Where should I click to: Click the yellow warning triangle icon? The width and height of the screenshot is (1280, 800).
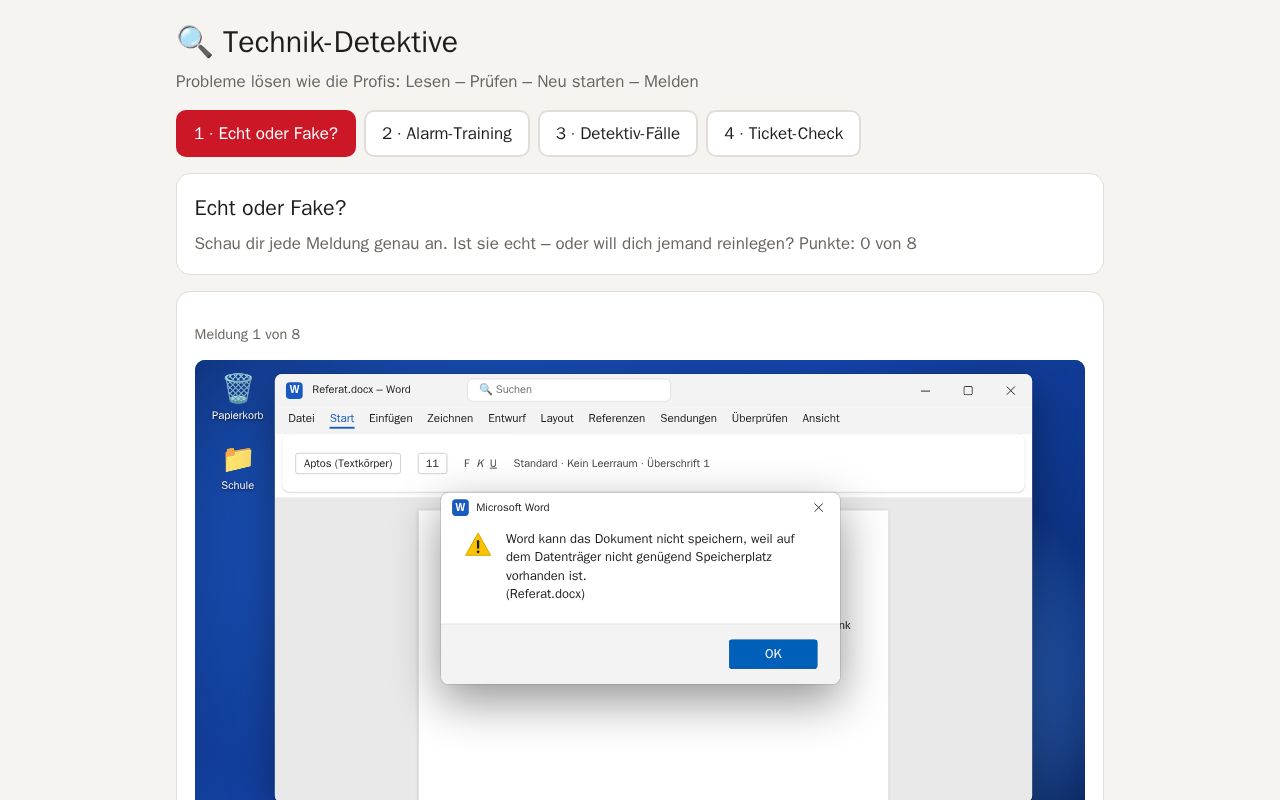[478, 545]
